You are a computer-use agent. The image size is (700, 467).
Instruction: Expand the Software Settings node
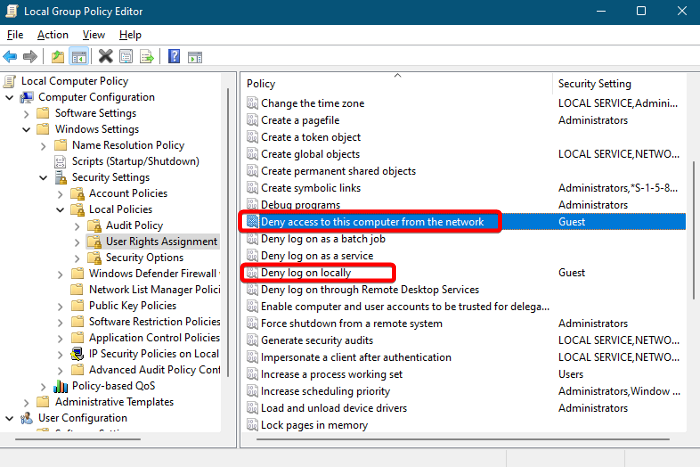[x=26, y=114]
